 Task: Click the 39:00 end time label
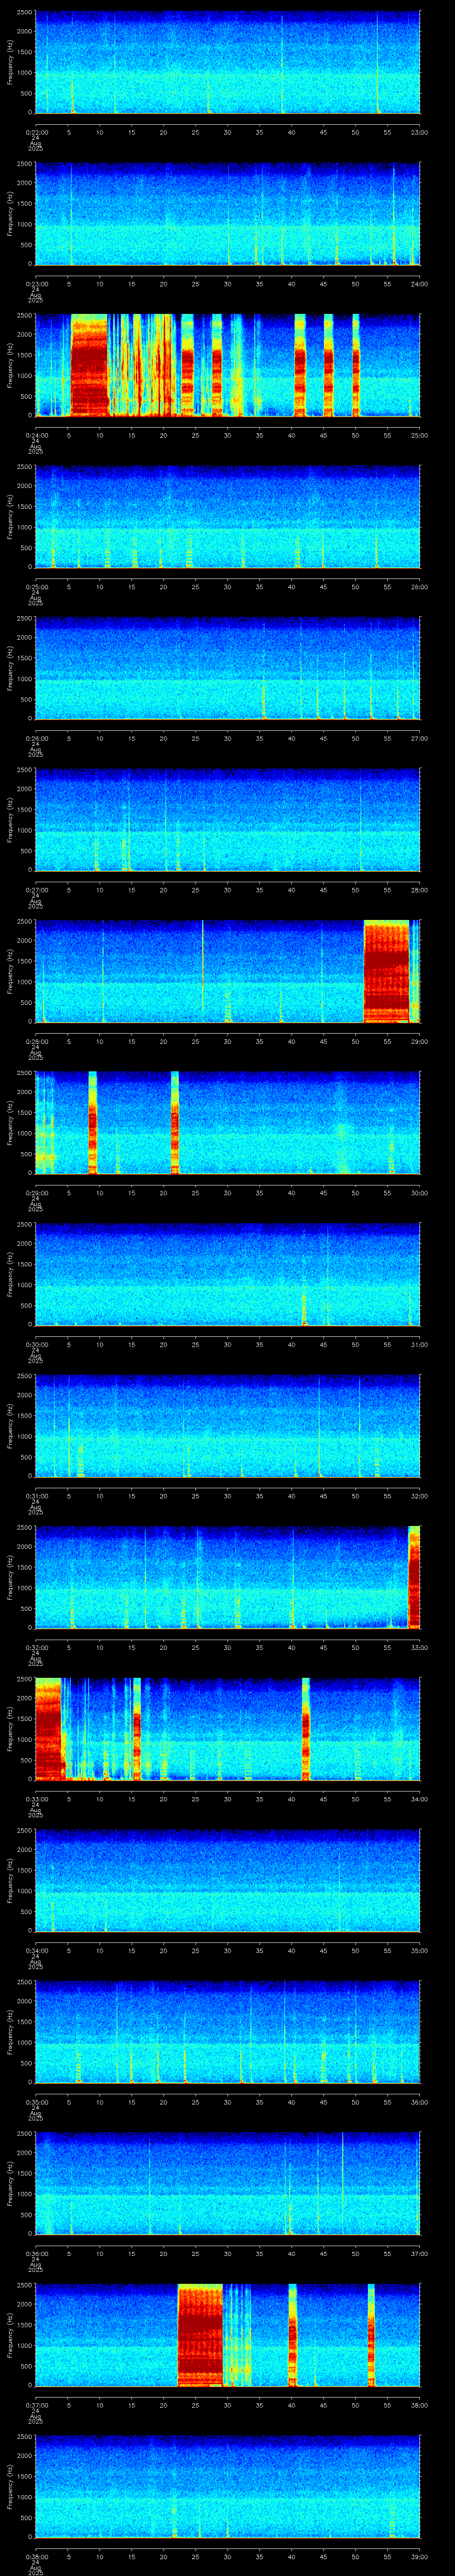pos(420,2556)
